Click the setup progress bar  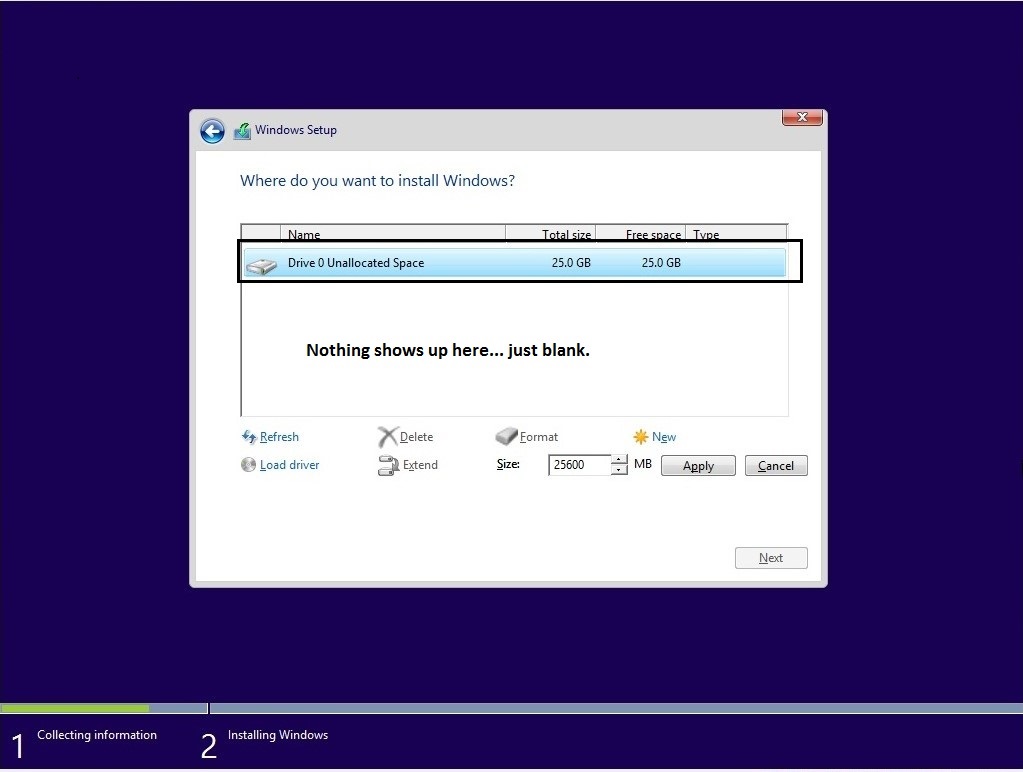tap(512, 708)
